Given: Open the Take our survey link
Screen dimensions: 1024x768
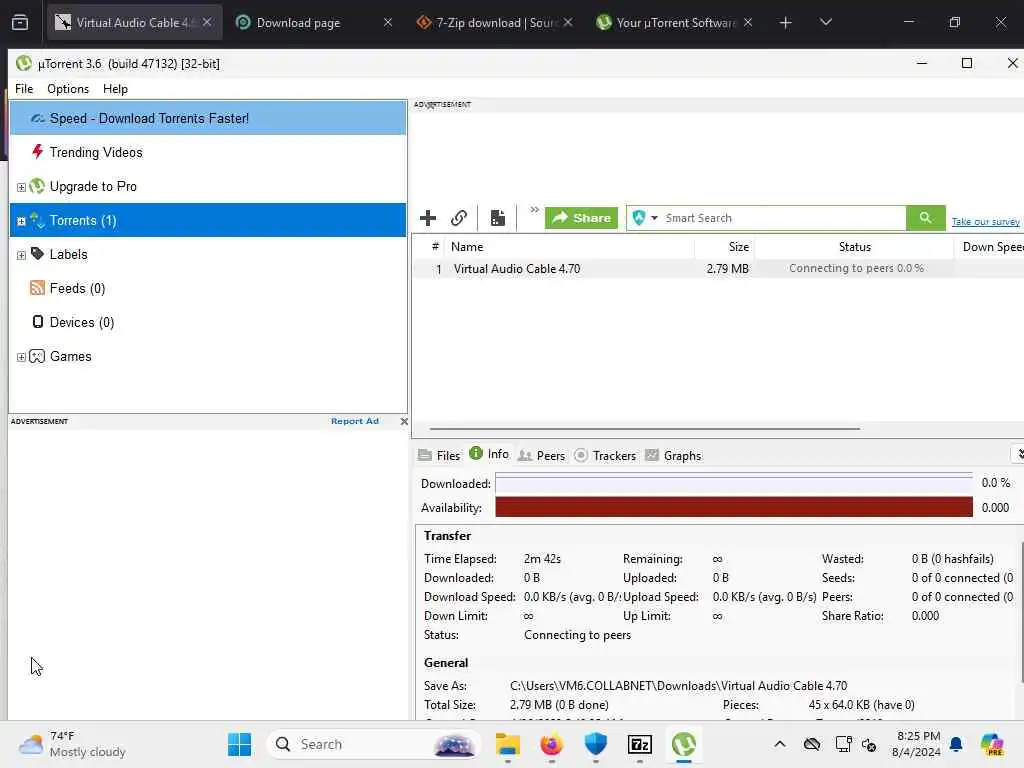Looking at the screenshot, I should coord(985,222).
